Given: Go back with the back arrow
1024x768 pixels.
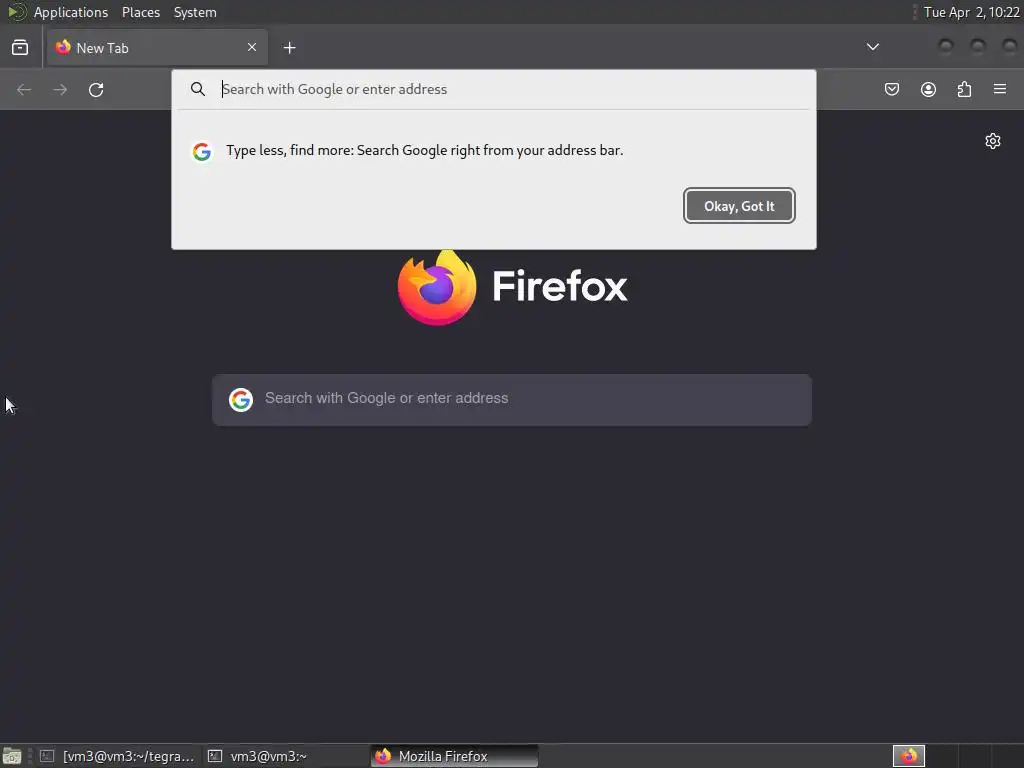Looking at the screenshot, I should coord(24,89).
